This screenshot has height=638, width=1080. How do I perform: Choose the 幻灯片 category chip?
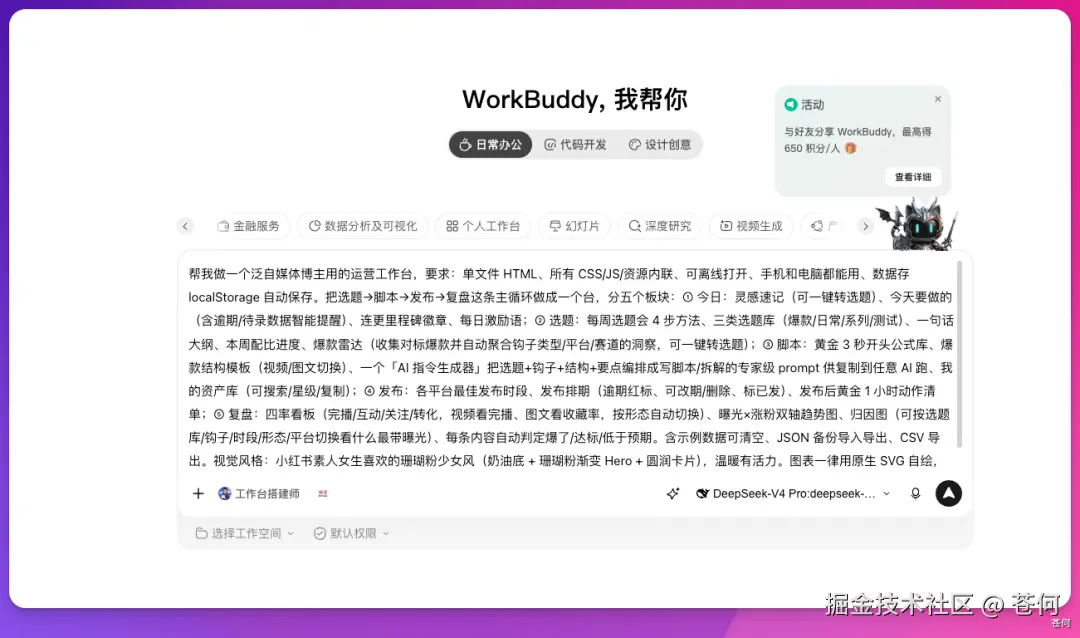click(x=574, y=226)
